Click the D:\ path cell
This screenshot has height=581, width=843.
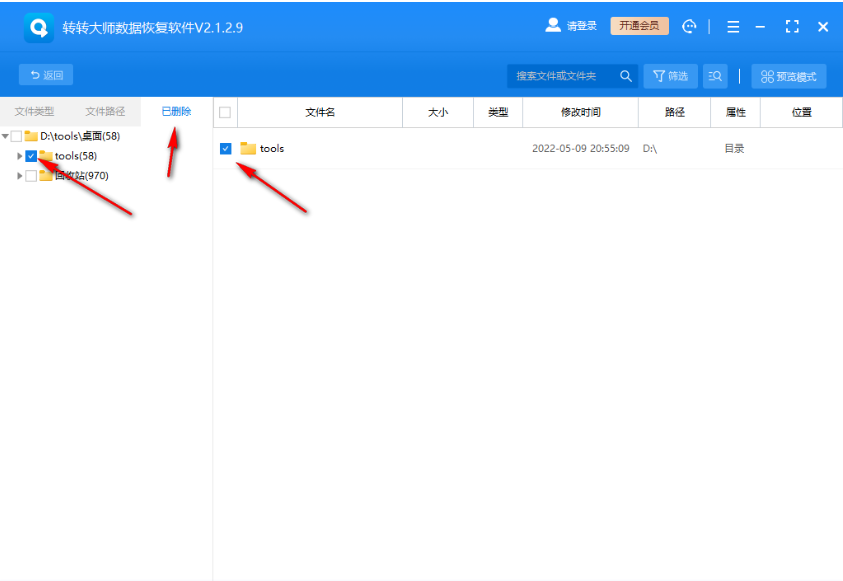[x=650, y=148]
